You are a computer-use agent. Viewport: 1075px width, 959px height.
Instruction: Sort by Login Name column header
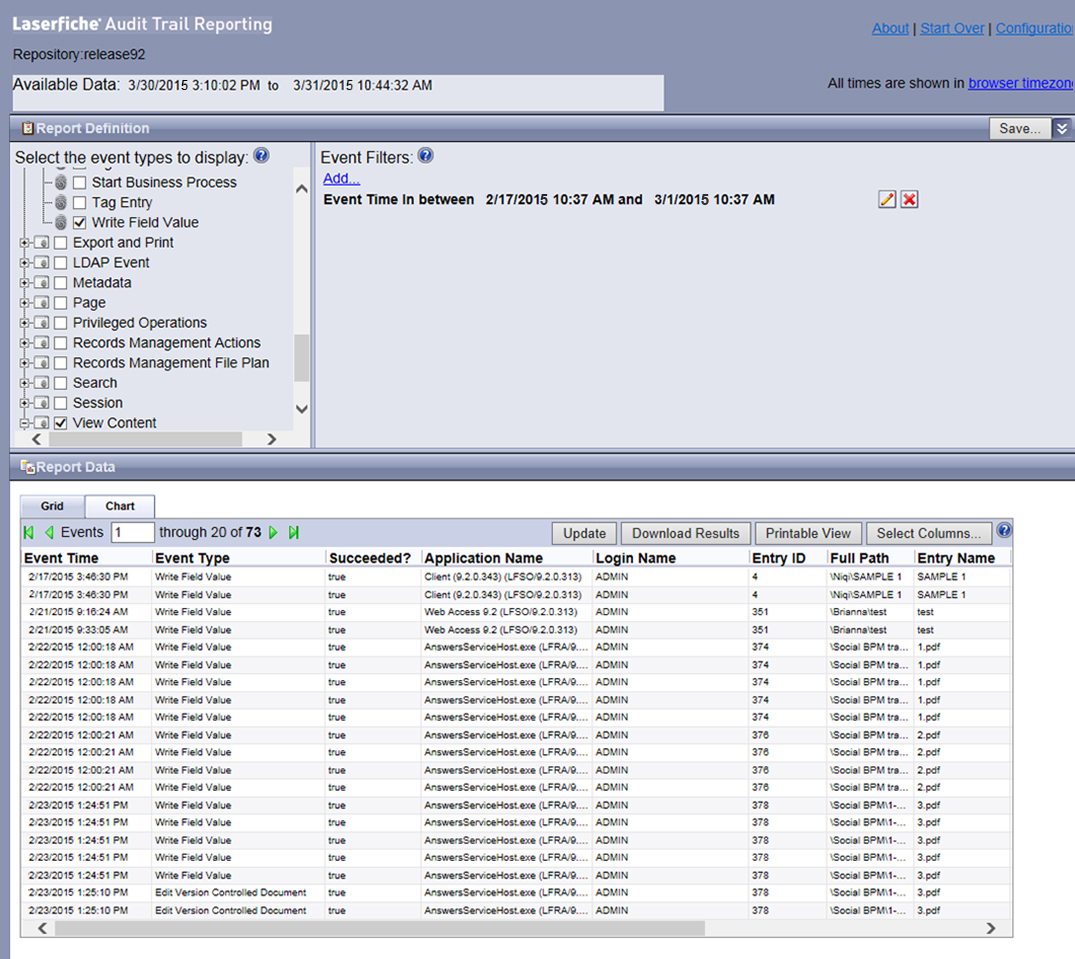point(636,558)
